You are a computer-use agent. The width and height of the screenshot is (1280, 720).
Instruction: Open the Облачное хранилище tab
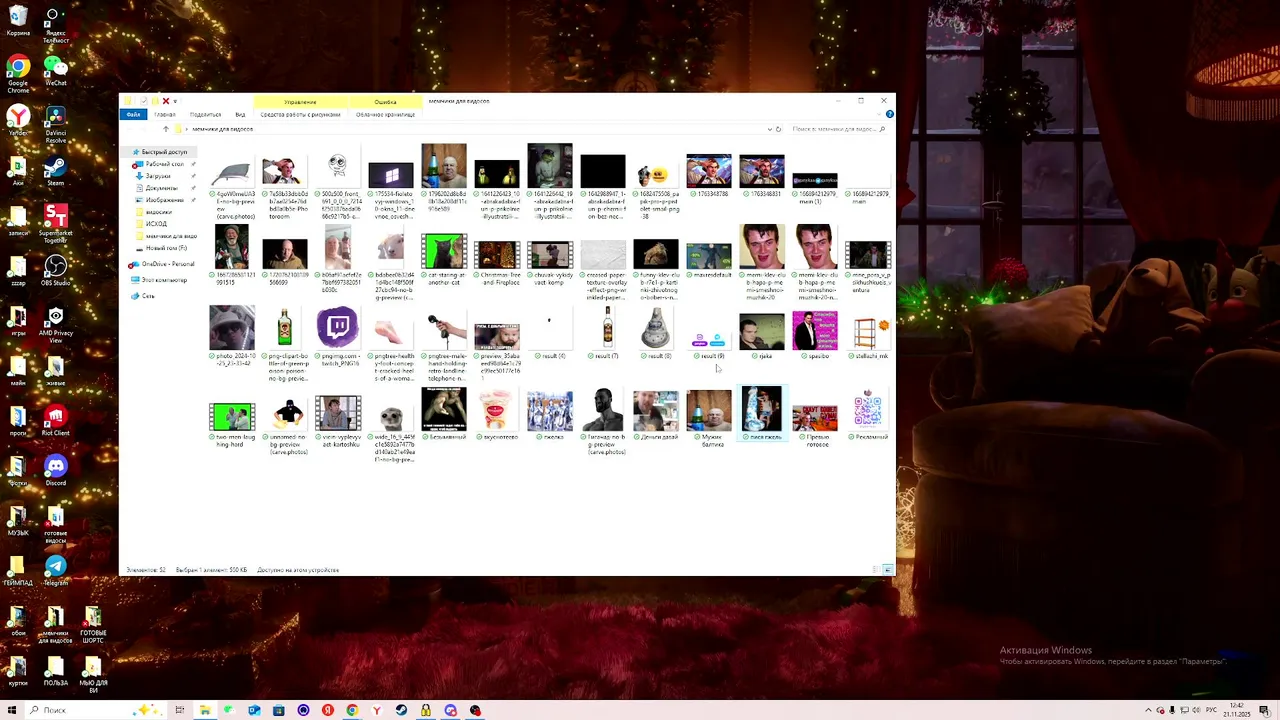click(x=385, y=114)
